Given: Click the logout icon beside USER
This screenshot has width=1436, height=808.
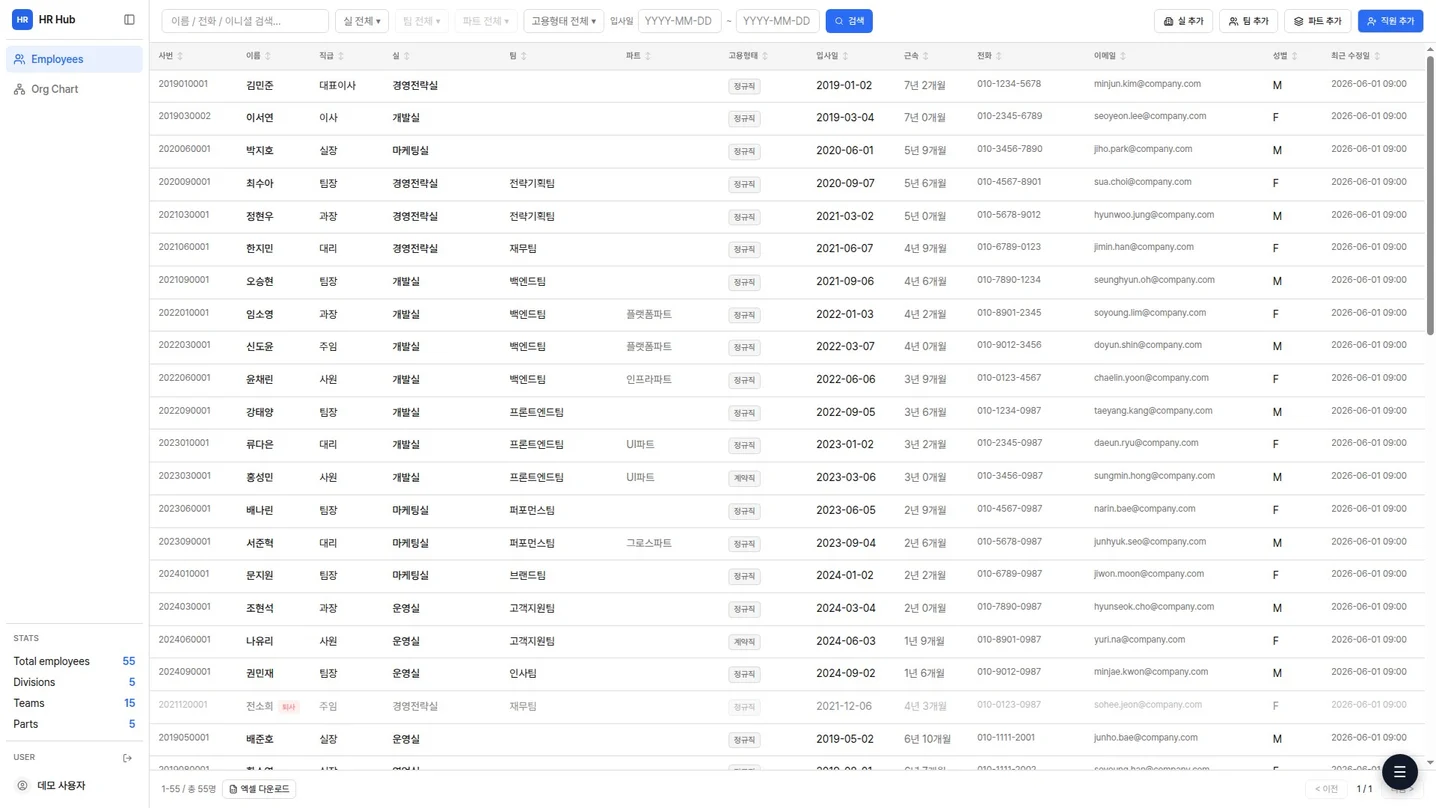Looking at the screenshot, I should coord(127,758).
